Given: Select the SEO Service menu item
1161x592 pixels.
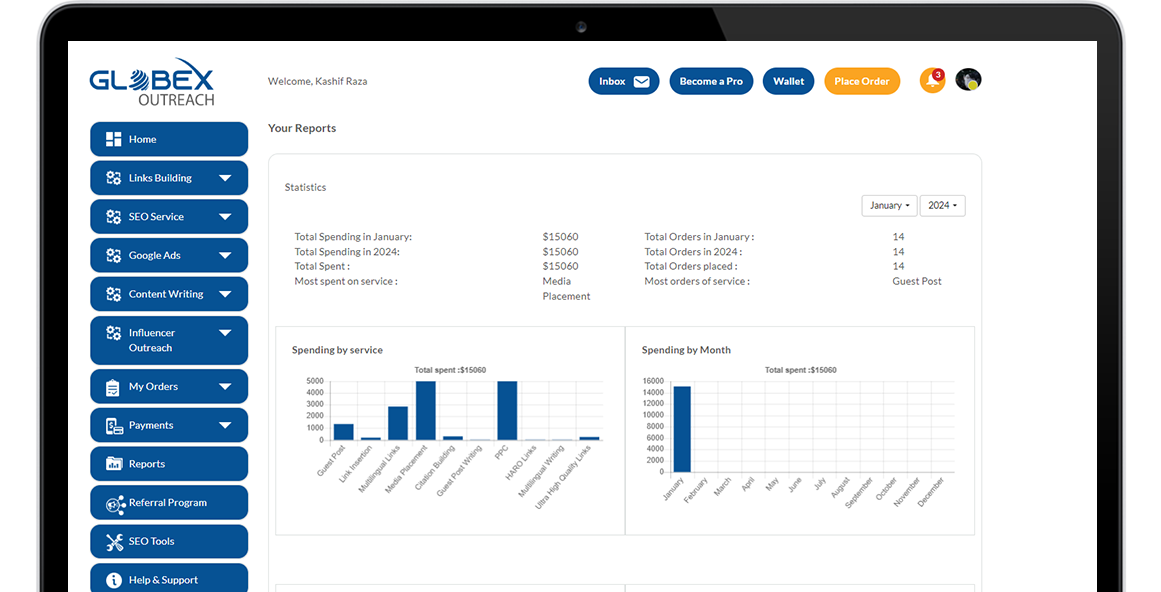Looking at the screenshot, I should 156,217.
